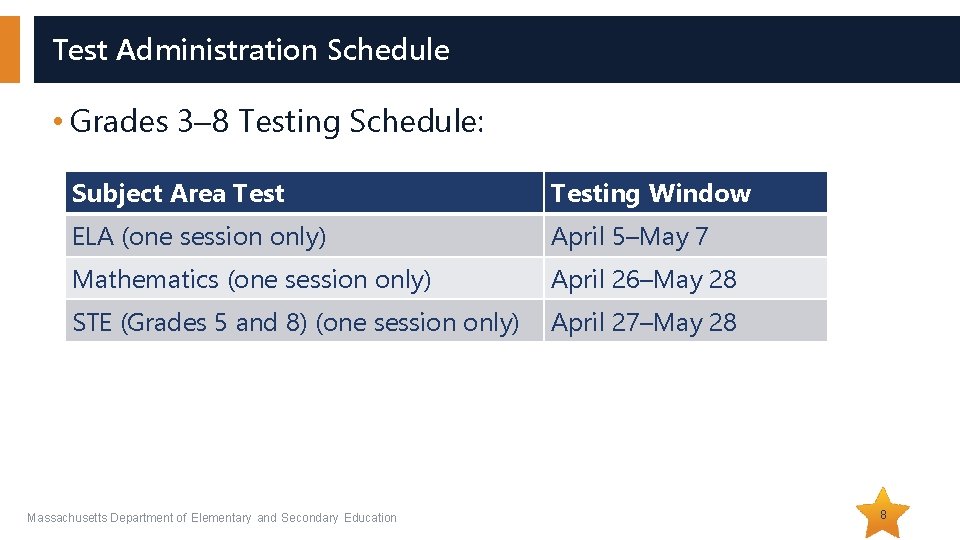Click the Massachusetts Department footer text
Image resolution: width=960 pixels, height=540 pixels.
pos(211,518)
